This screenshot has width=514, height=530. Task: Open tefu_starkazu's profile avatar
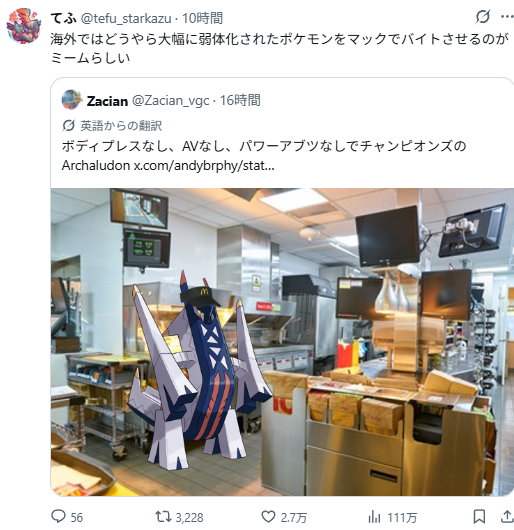point(24,26)
